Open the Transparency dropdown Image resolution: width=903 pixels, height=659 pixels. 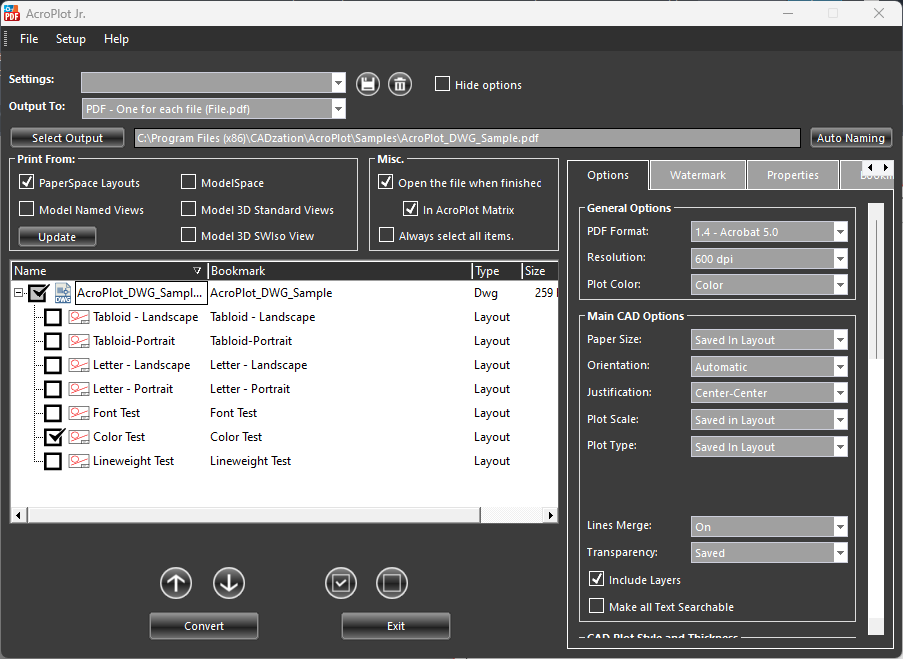[x=840, y=553]
